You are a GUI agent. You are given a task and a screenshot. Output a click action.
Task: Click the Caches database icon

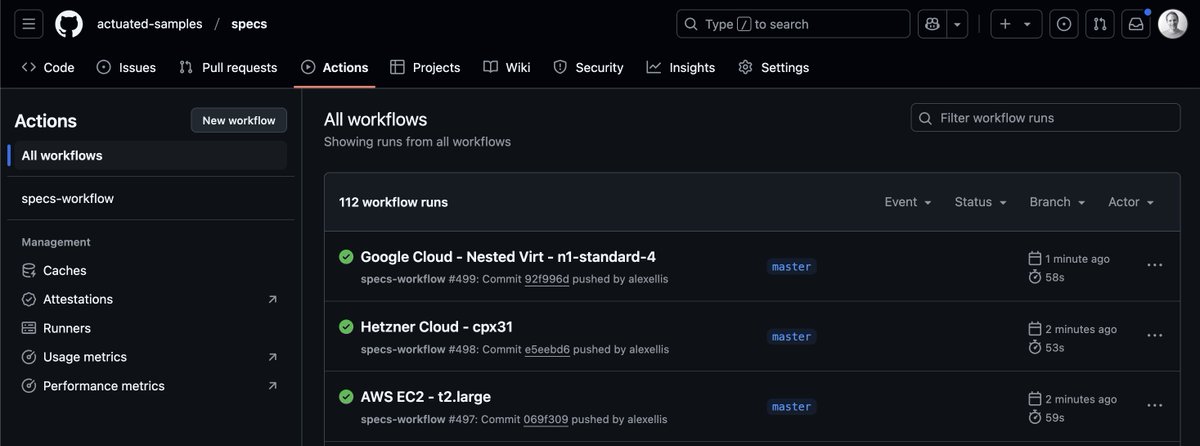[x=29, y=270]
